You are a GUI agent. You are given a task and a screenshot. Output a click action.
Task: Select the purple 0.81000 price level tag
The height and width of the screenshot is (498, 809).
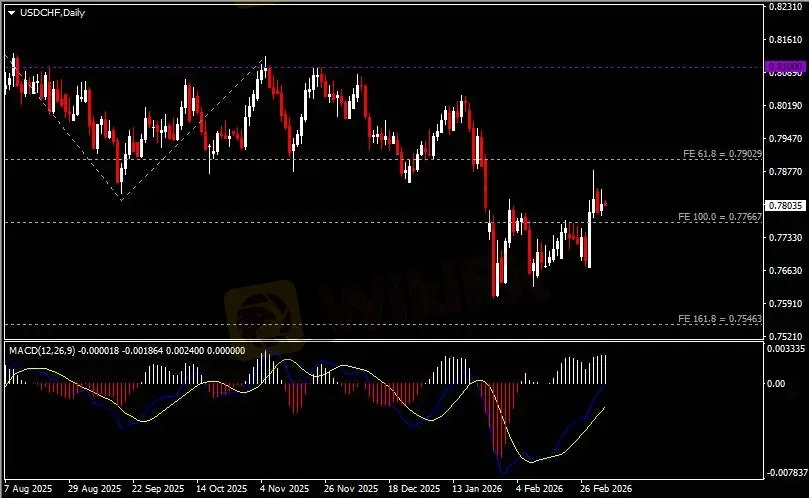click(784, 67)
